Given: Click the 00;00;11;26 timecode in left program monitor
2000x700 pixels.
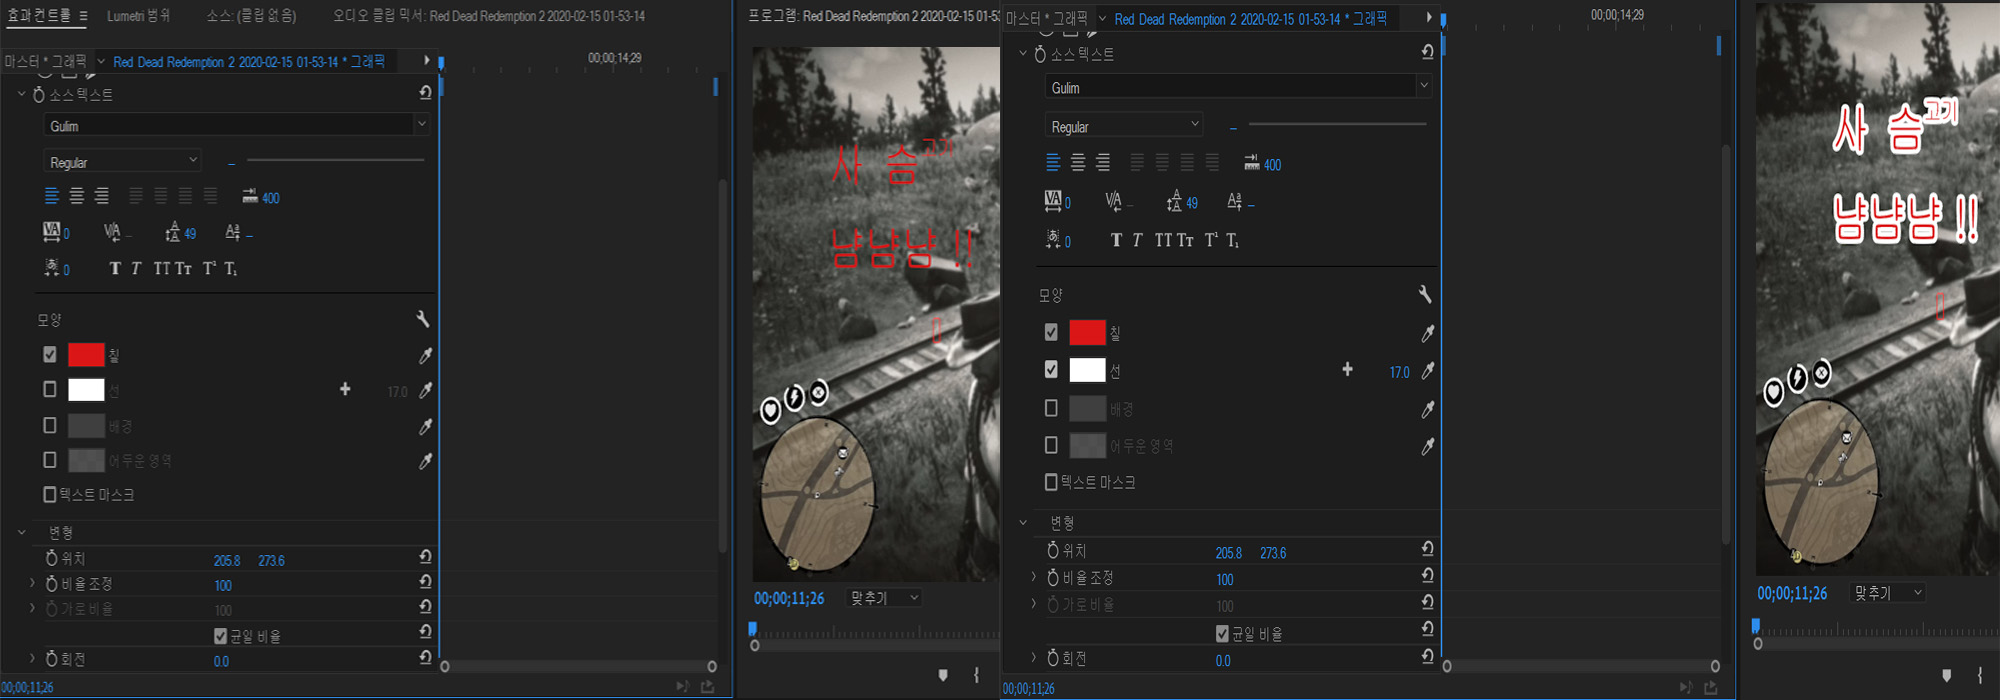Looking at the screenshot, I should pyautogui.click(x=789, y=598).
